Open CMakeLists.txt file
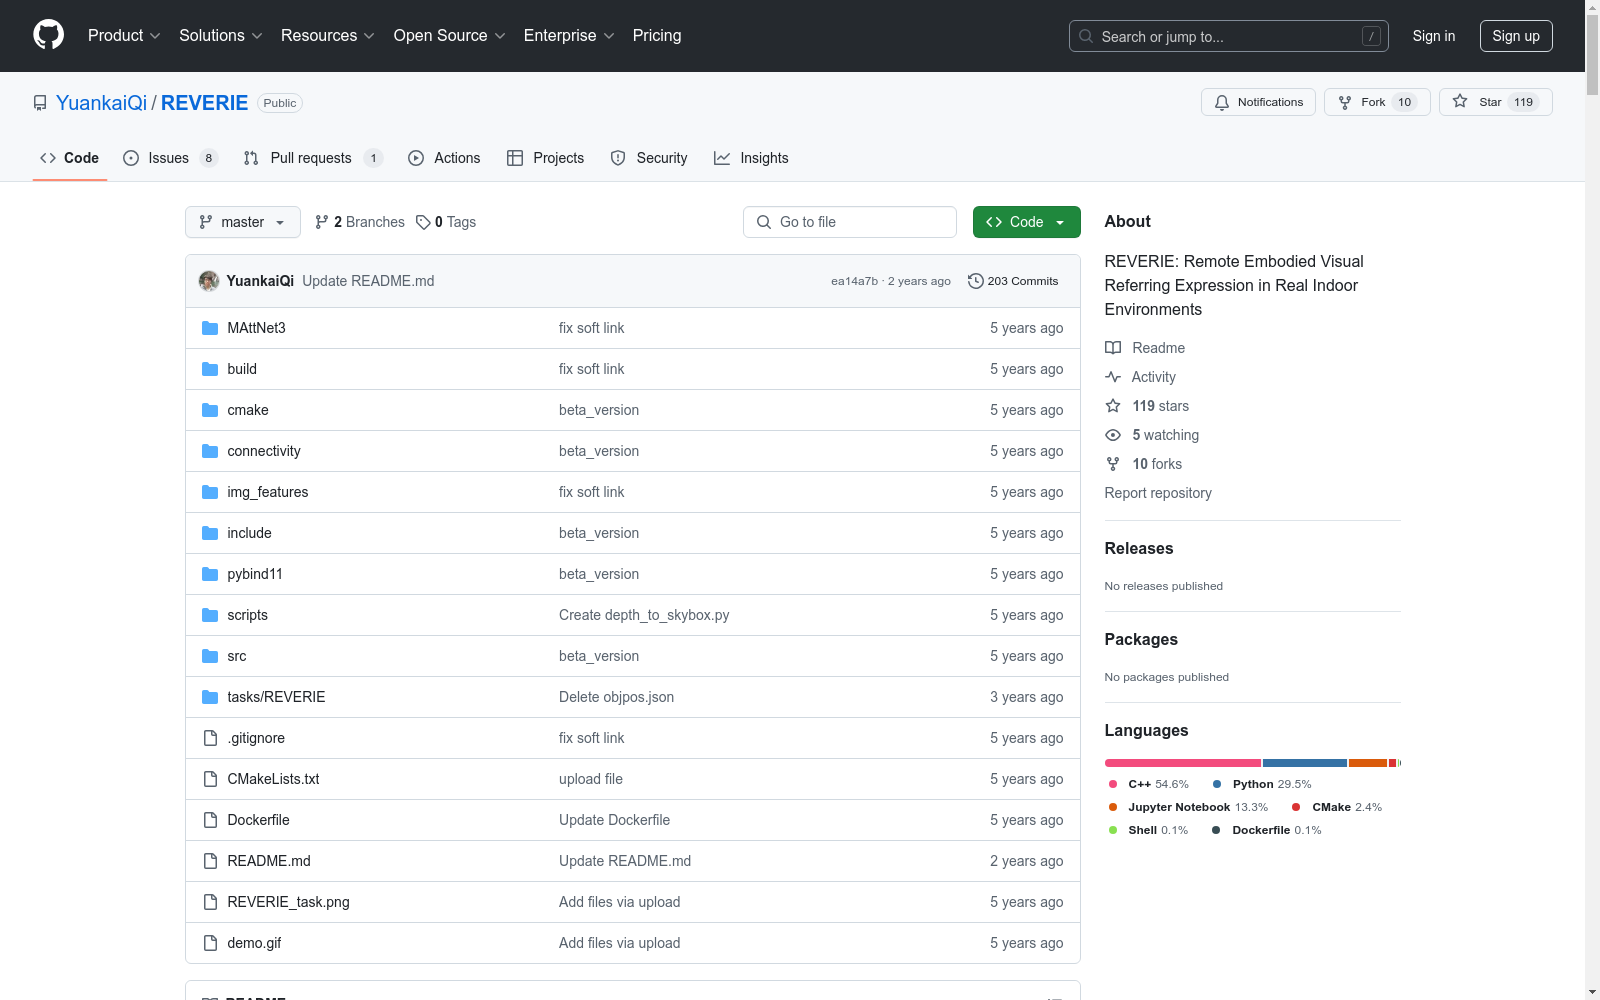This screenshot has width=1600, height=1000. [273, 779]
